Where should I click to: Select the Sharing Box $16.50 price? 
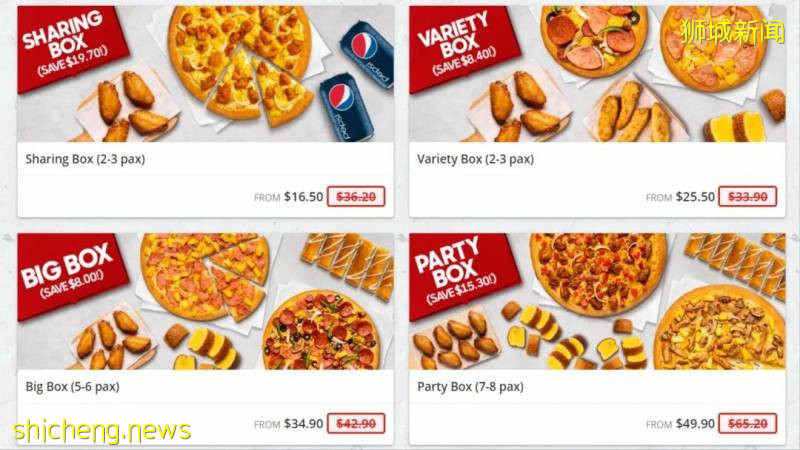tap(304, 197)
